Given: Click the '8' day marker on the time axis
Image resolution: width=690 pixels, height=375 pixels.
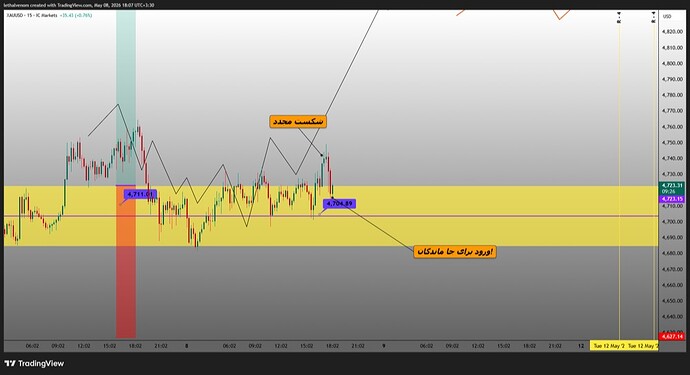Looking at the screenshot, I should point(187,346).
